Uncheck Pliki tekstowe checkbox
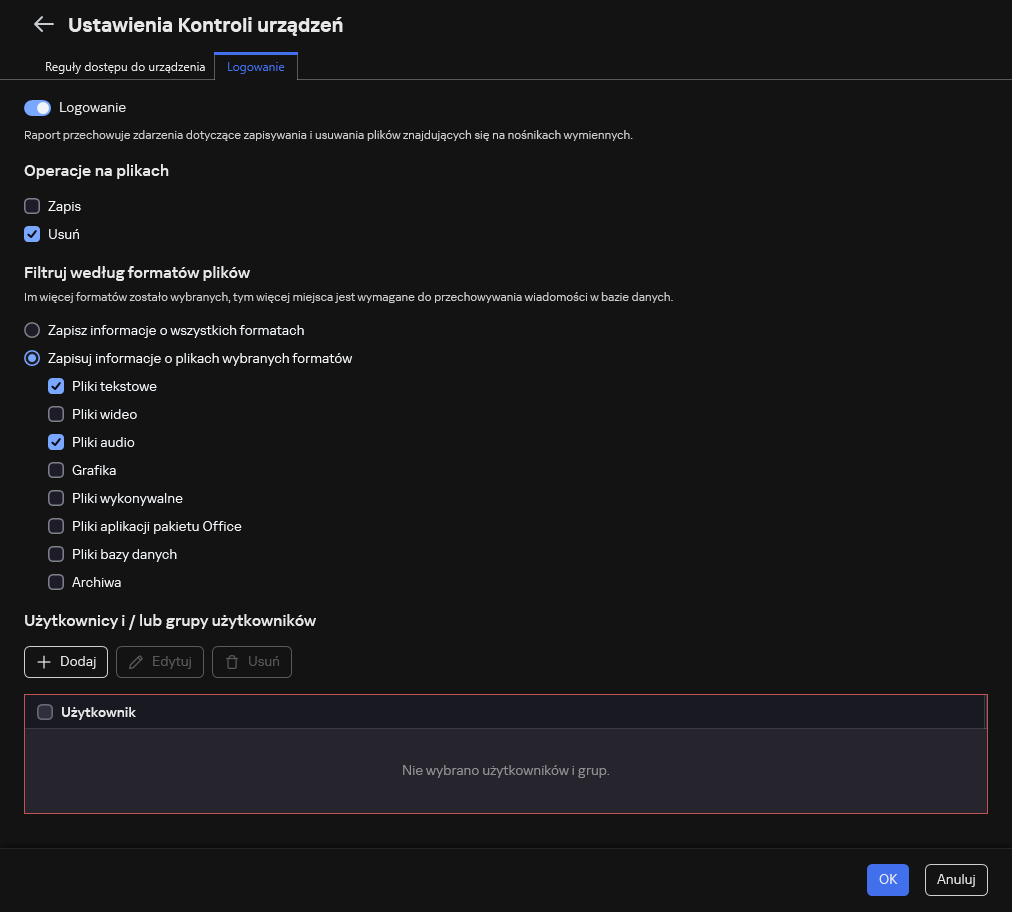 point(56,386)
